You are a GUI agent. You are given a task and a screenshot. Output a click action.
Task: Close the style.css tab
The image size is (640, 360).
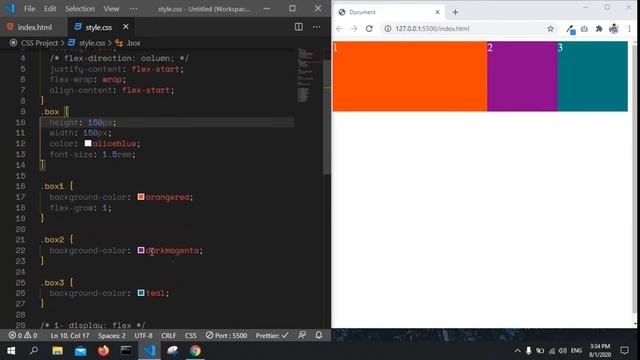(x=126, y=27)
